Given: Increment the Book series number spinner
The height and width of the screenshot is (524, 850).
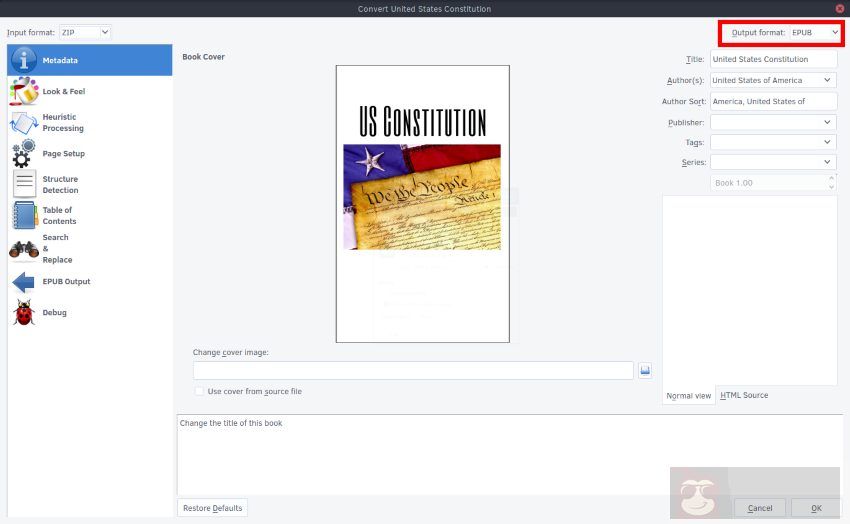Looking at the screenshot, I should [832, 179].
